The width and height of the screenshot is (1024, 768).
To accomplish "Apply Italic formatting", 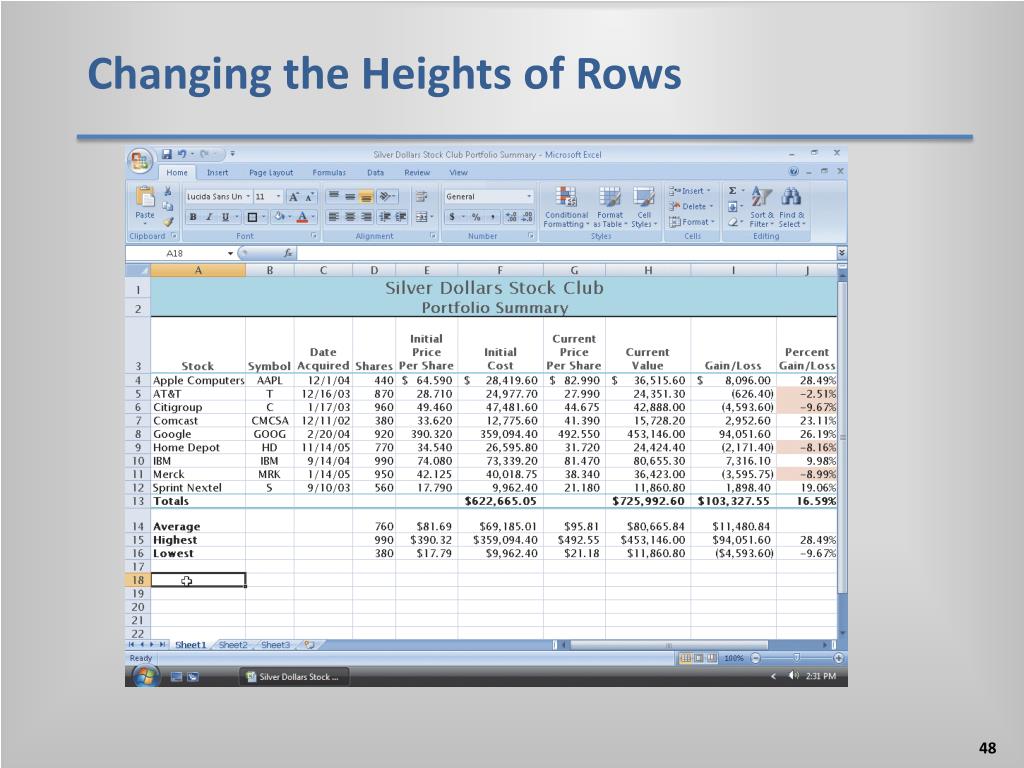I will point(209,217).
